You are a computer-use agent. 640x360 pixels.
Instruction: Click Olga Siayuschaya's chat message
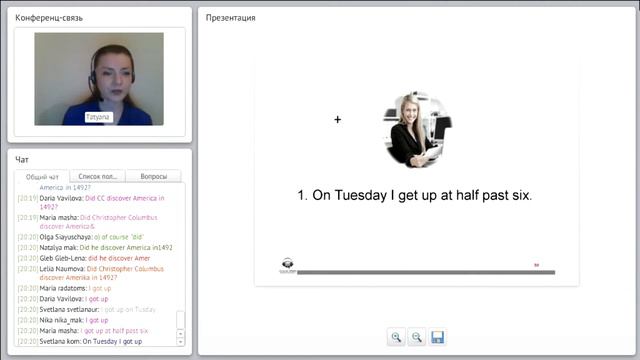click(81, 237)
